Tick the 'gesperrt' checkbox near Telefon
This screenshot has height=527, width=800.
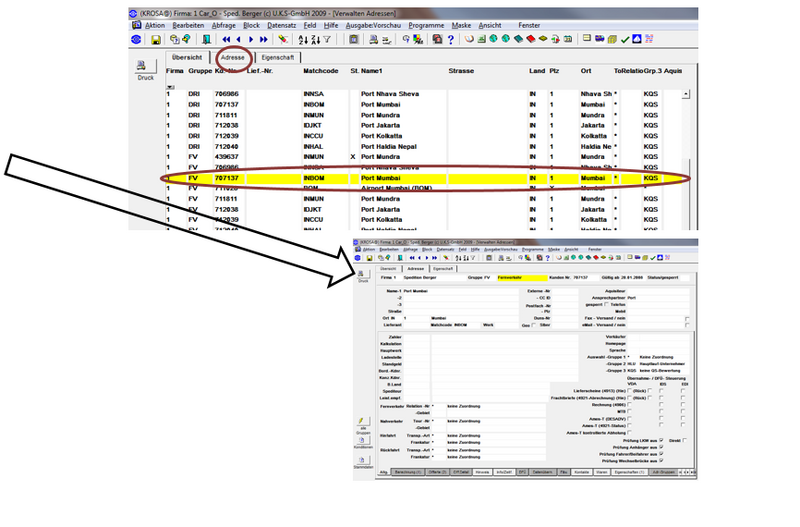click(x=606, y=305)
